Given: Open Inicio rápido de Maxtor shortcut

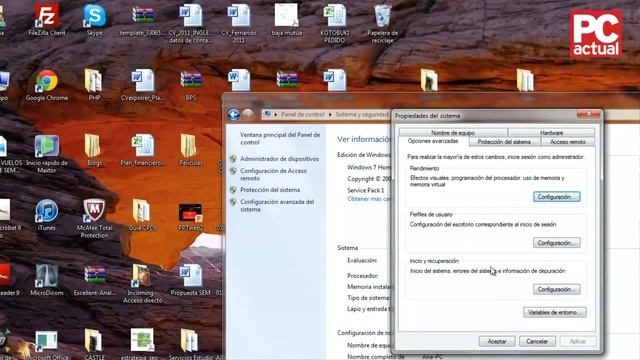Looking at the screenshot, I should pyautogui.click(x=47, y=153).
